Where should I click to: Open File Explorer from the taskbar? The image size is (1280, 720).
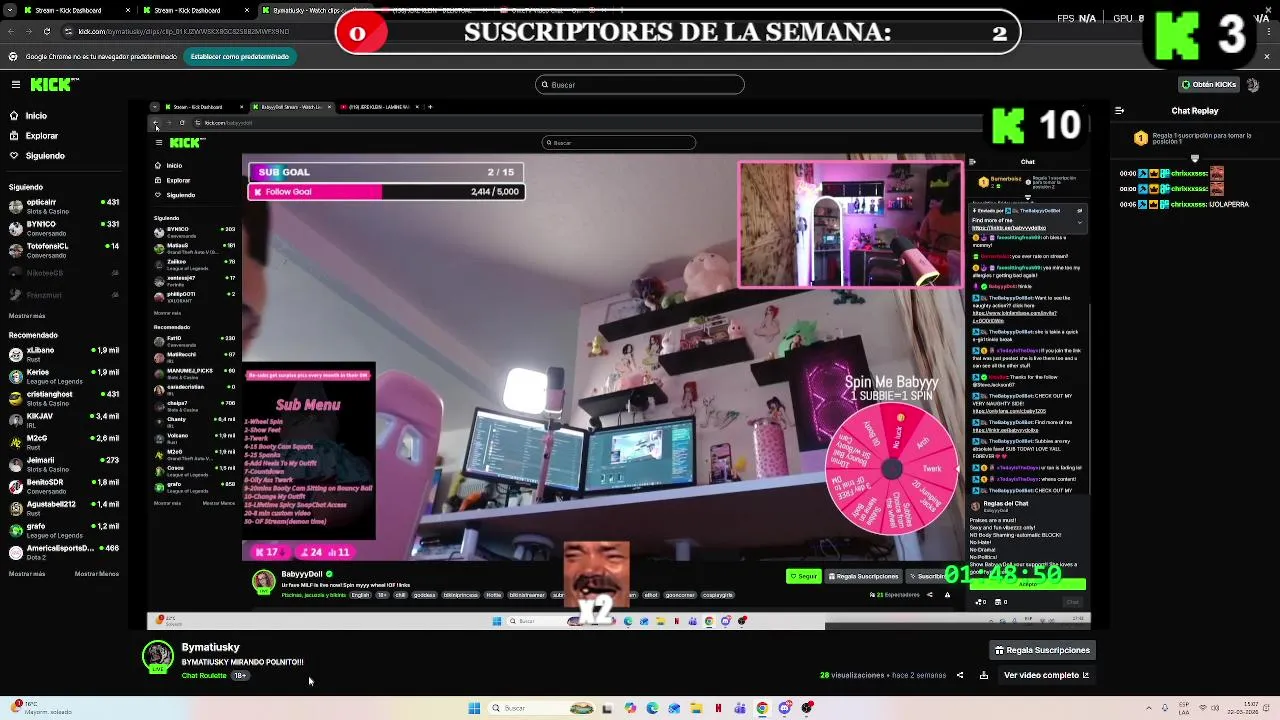point(696,708)
